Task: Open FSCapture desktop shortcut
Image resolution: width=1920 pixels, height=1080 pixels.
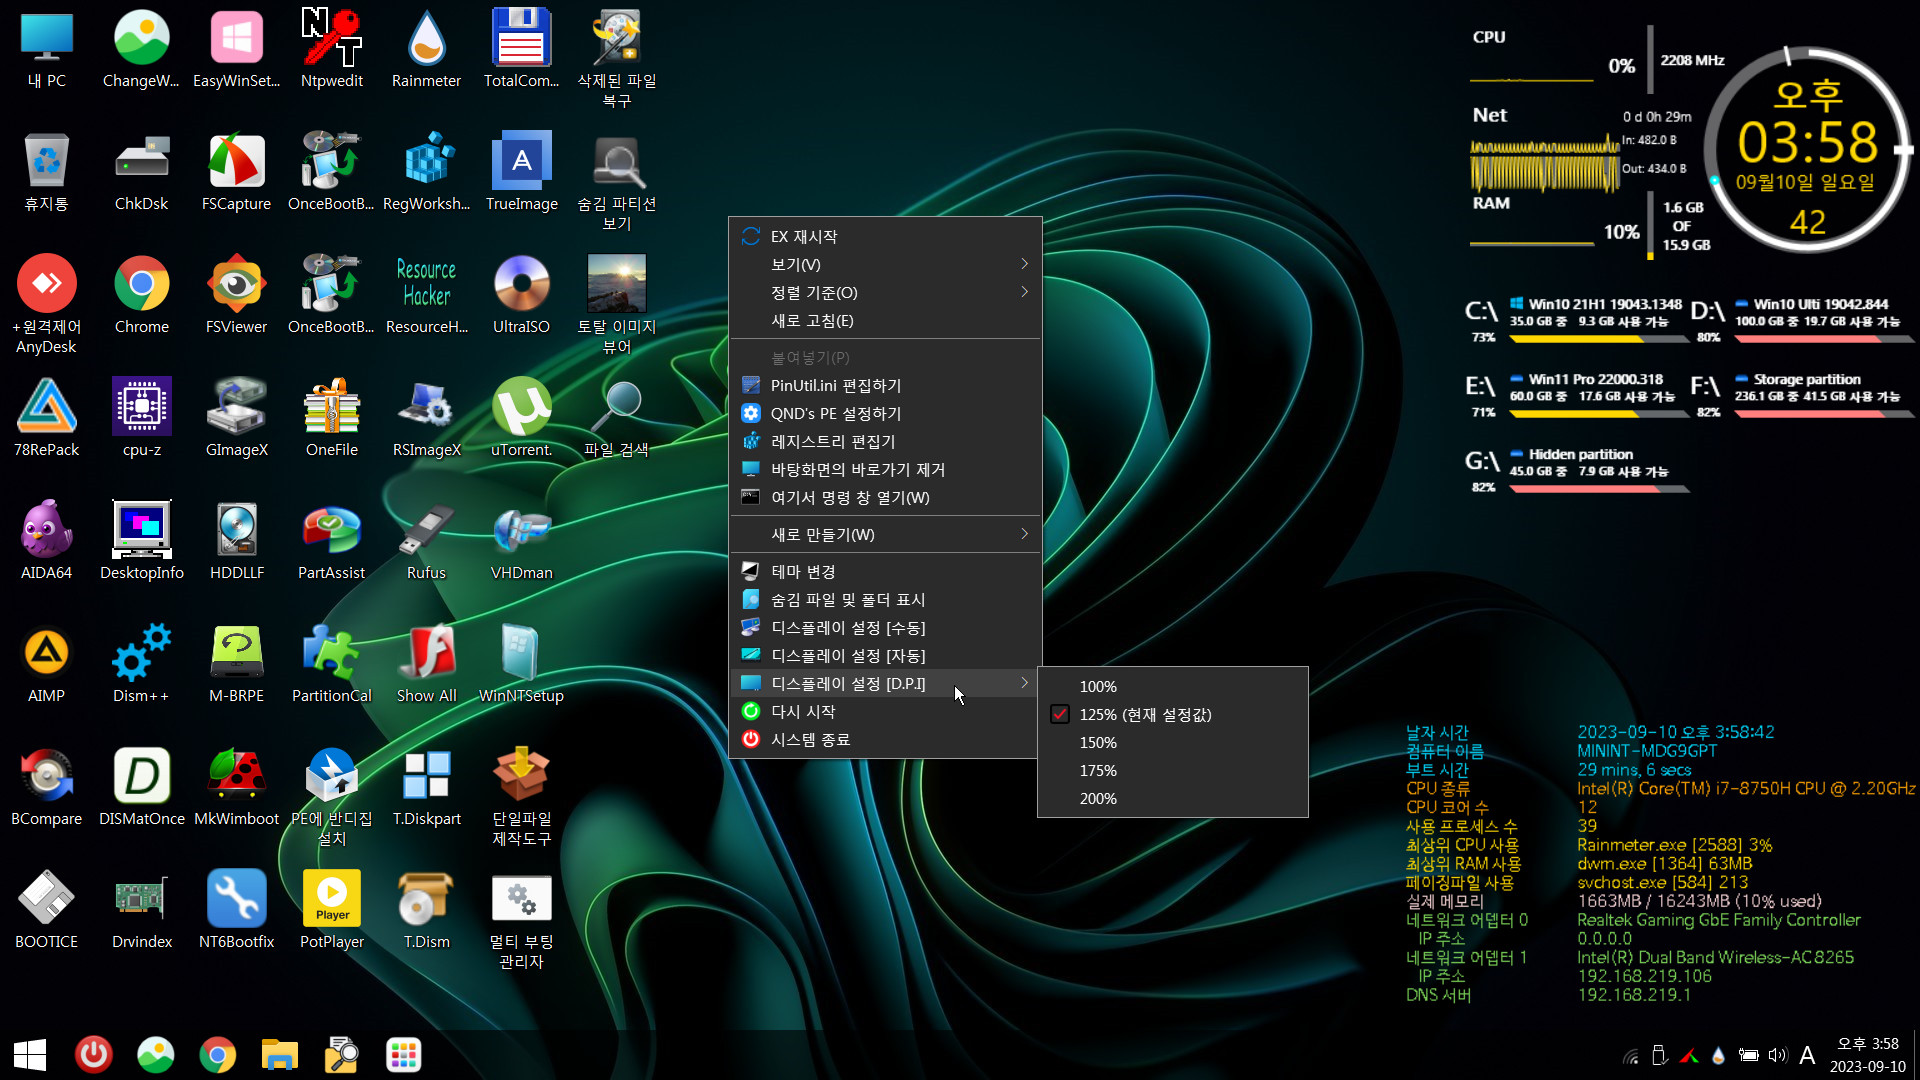Action: coord(236,171)
